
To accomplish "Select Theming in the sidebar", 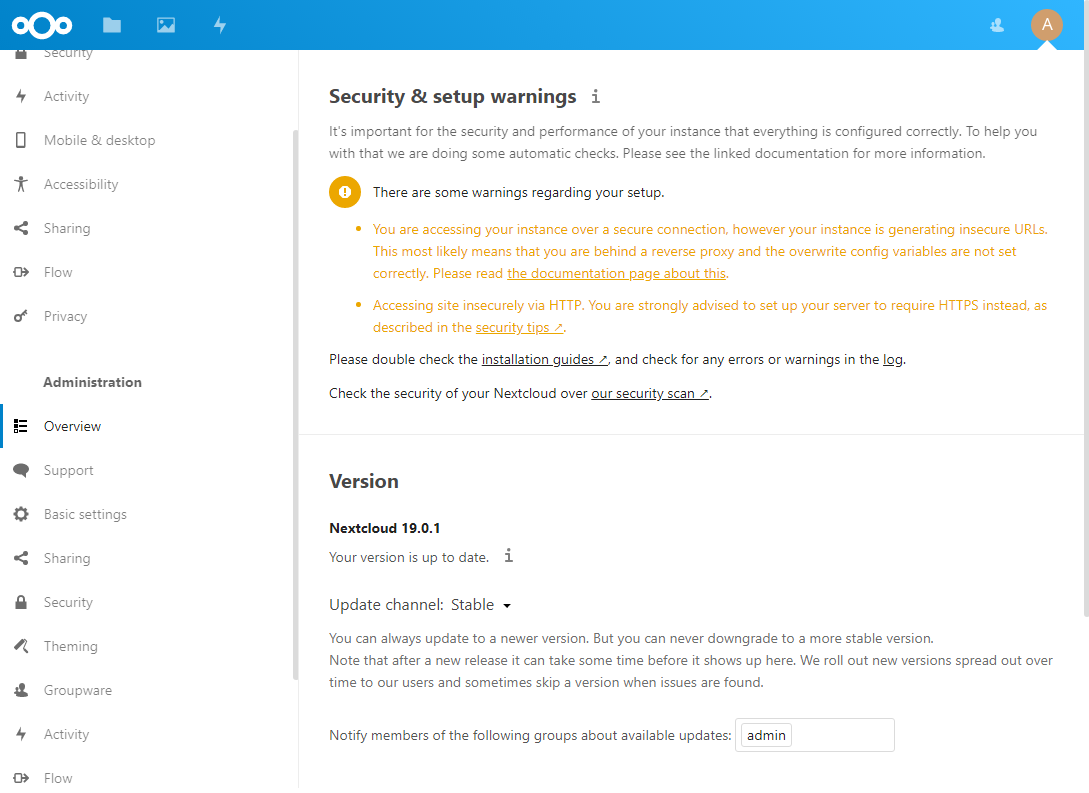I will coord(70,646).
